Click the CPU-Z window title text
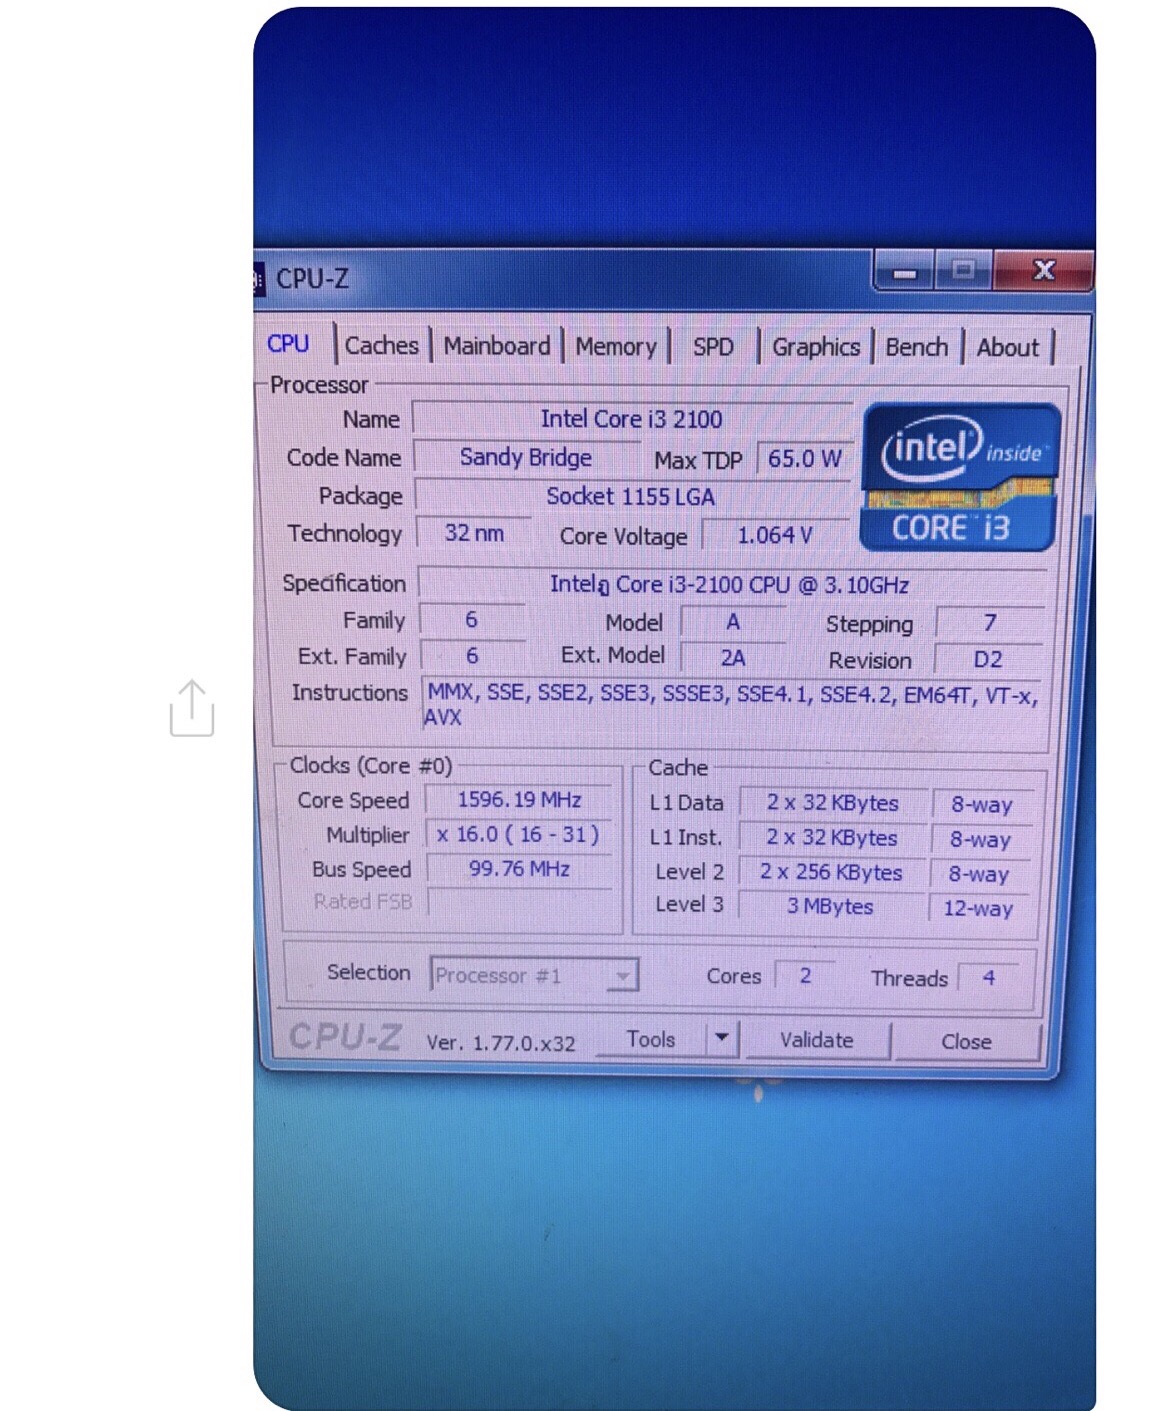The image size is (1152, 1411). tap(312, 279)
